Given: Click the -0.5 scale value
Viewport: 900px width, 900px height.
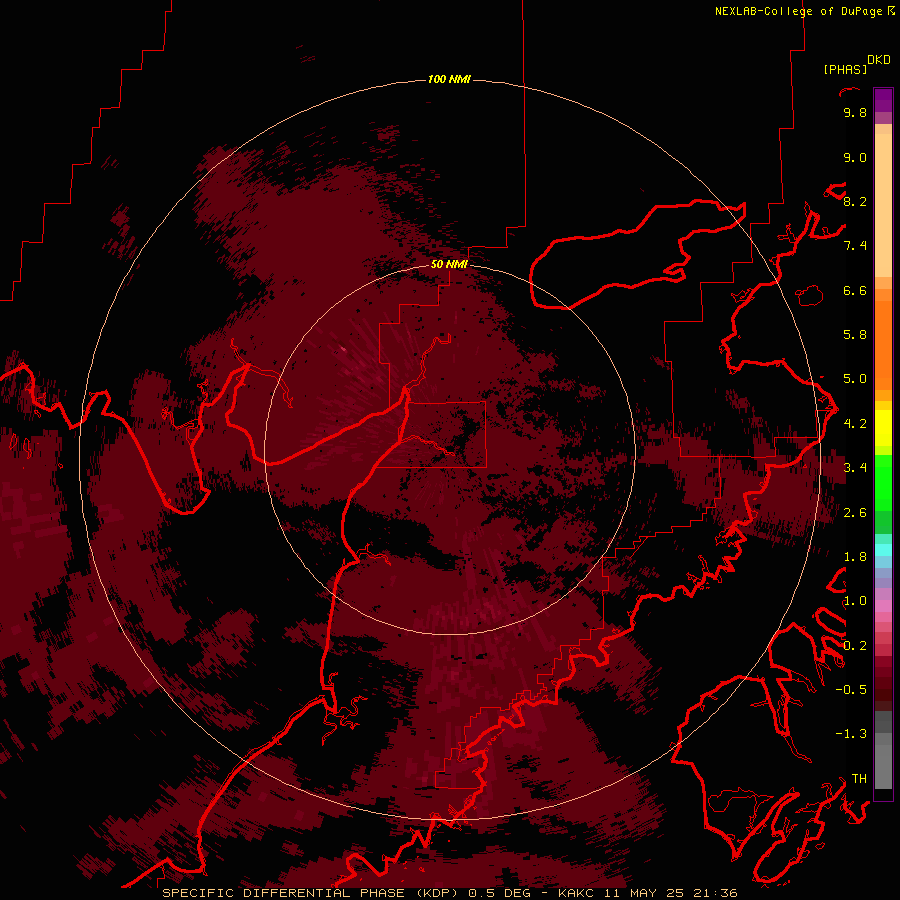Looking at the screenshot, I should click(851, 690).
